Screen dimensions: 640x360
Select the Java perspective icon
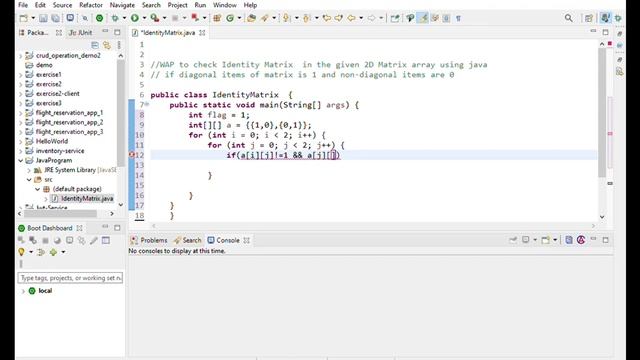pyautogui.click(x=605, y=18)
